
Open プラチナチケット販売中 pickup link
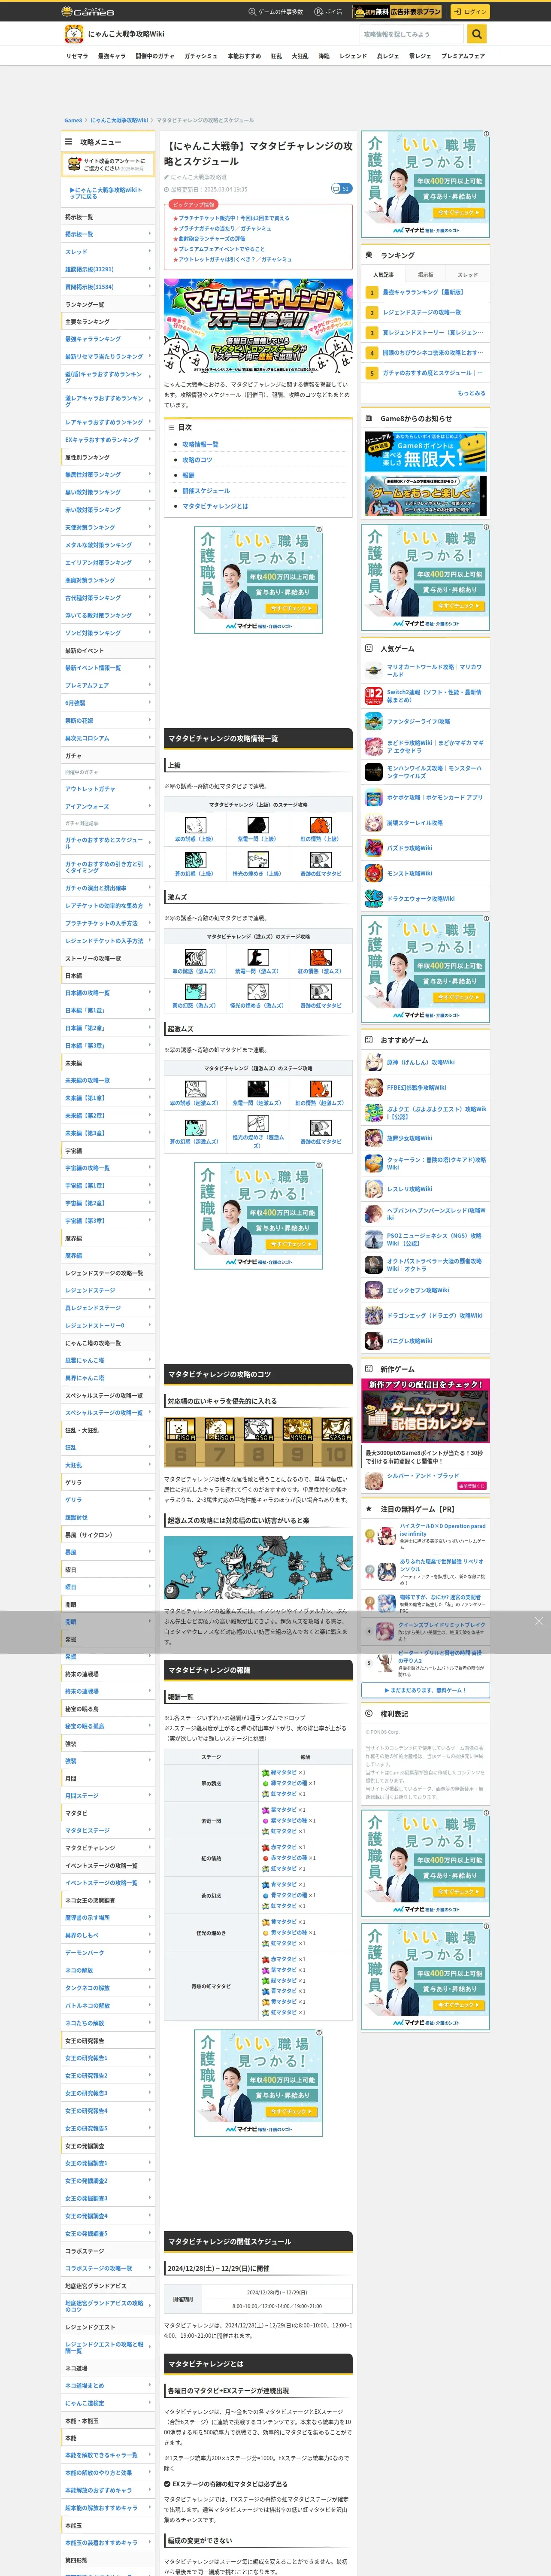[x=234, y=218]
